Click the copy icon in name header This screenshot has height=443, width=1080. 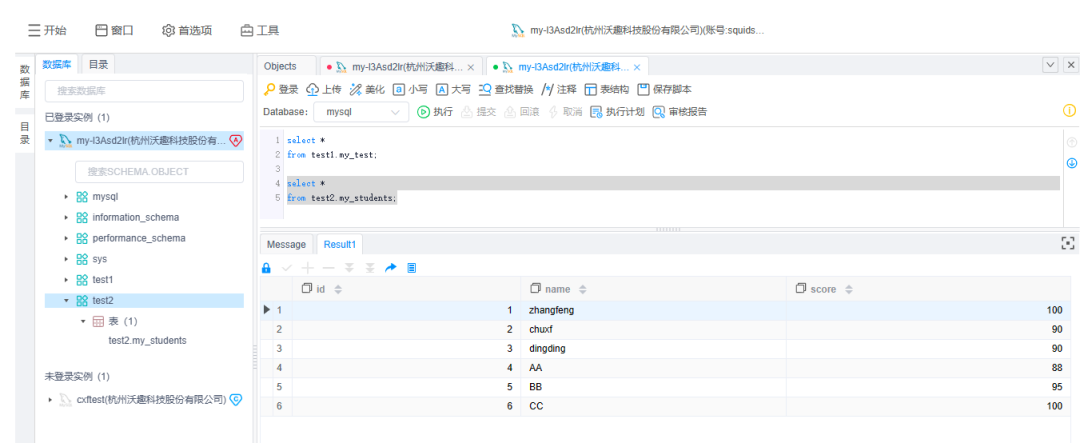pos(535,289)
